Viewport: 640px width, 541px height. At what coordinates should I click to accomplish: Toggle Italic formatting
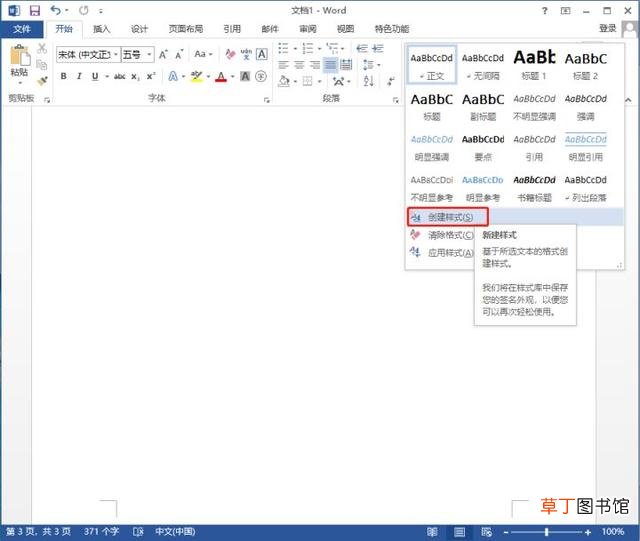pyautogui.click(x=79, y=76)
